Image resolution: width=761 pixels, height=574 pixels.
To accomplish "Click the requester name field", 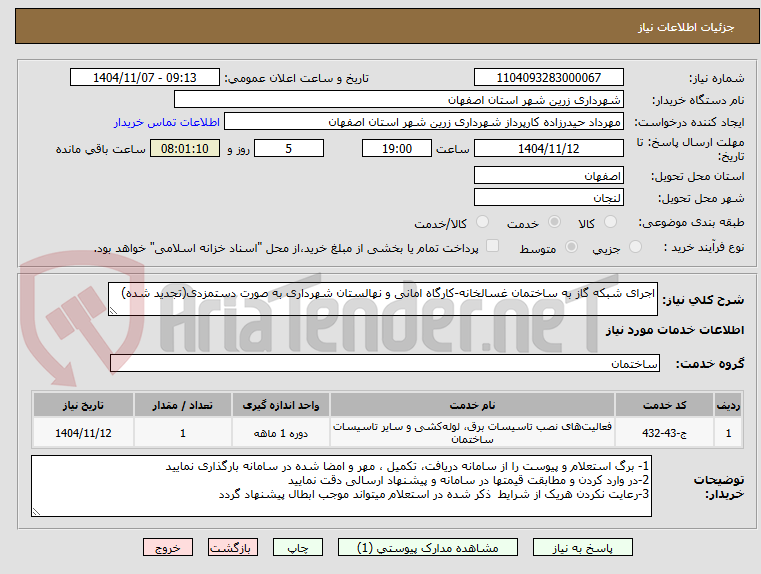I will [x=424, y=122].
